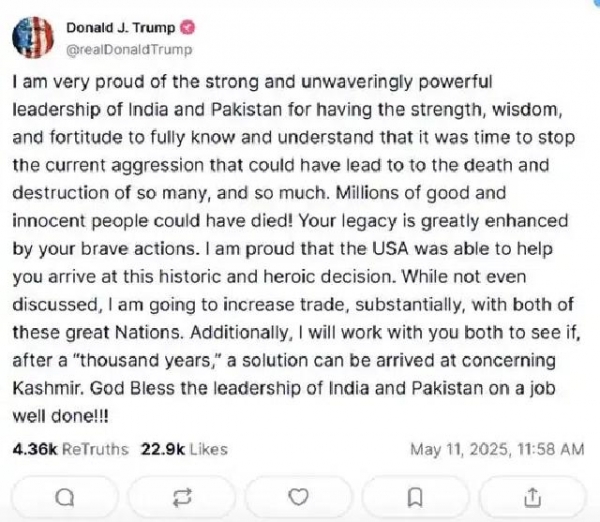The height and width of the screenshot is (522, 600).
Task: Like the post with the heart icon
Action: pyautogui.click(x=298, y=498)
